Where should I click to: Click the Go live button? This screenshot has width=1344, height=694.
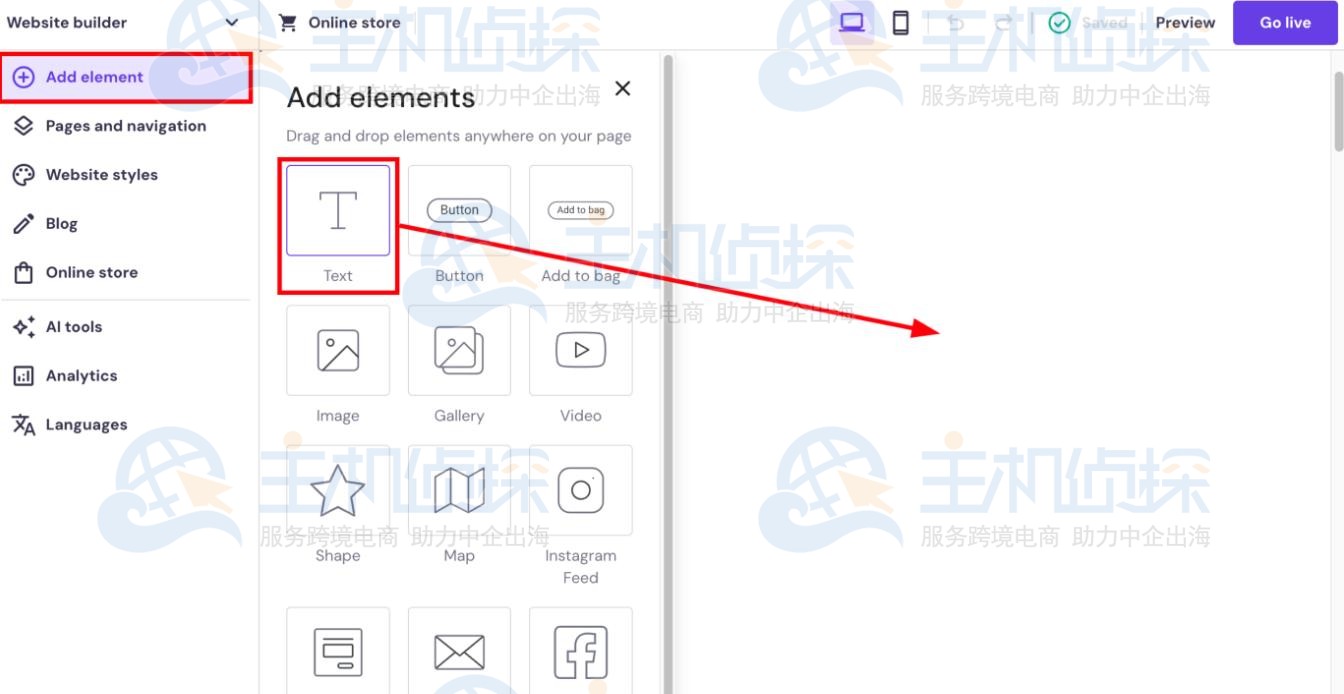point(1286,21)
